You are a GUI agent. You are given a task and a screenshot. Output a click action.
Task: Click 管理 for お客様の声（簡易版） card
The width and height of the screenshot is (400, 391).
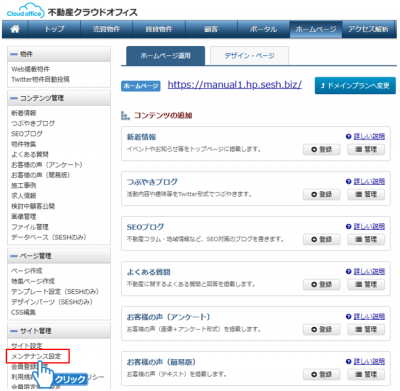pyautogui.click(x=366, y=374)
